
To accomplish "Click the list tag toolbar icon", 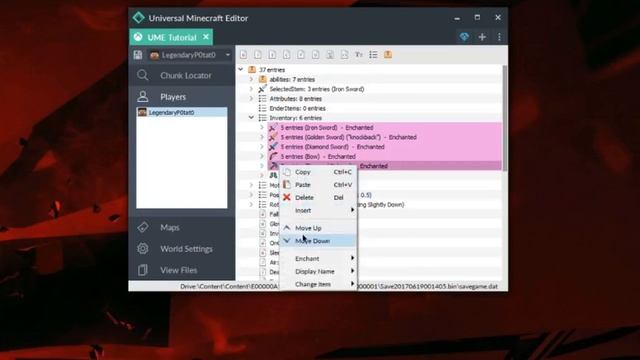I will point(373,55).
